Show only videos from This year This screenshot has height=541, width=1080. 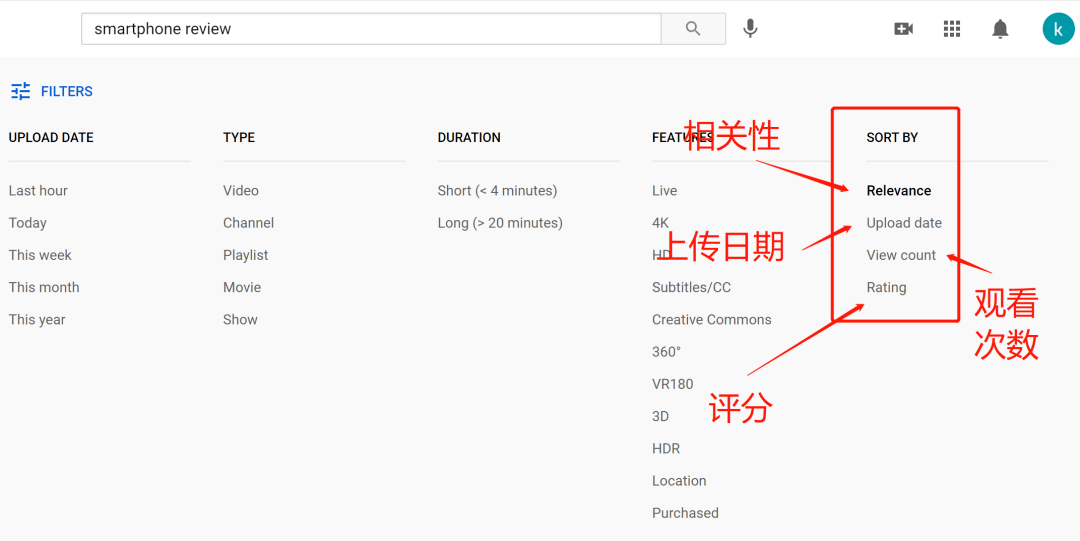point(37,320)
